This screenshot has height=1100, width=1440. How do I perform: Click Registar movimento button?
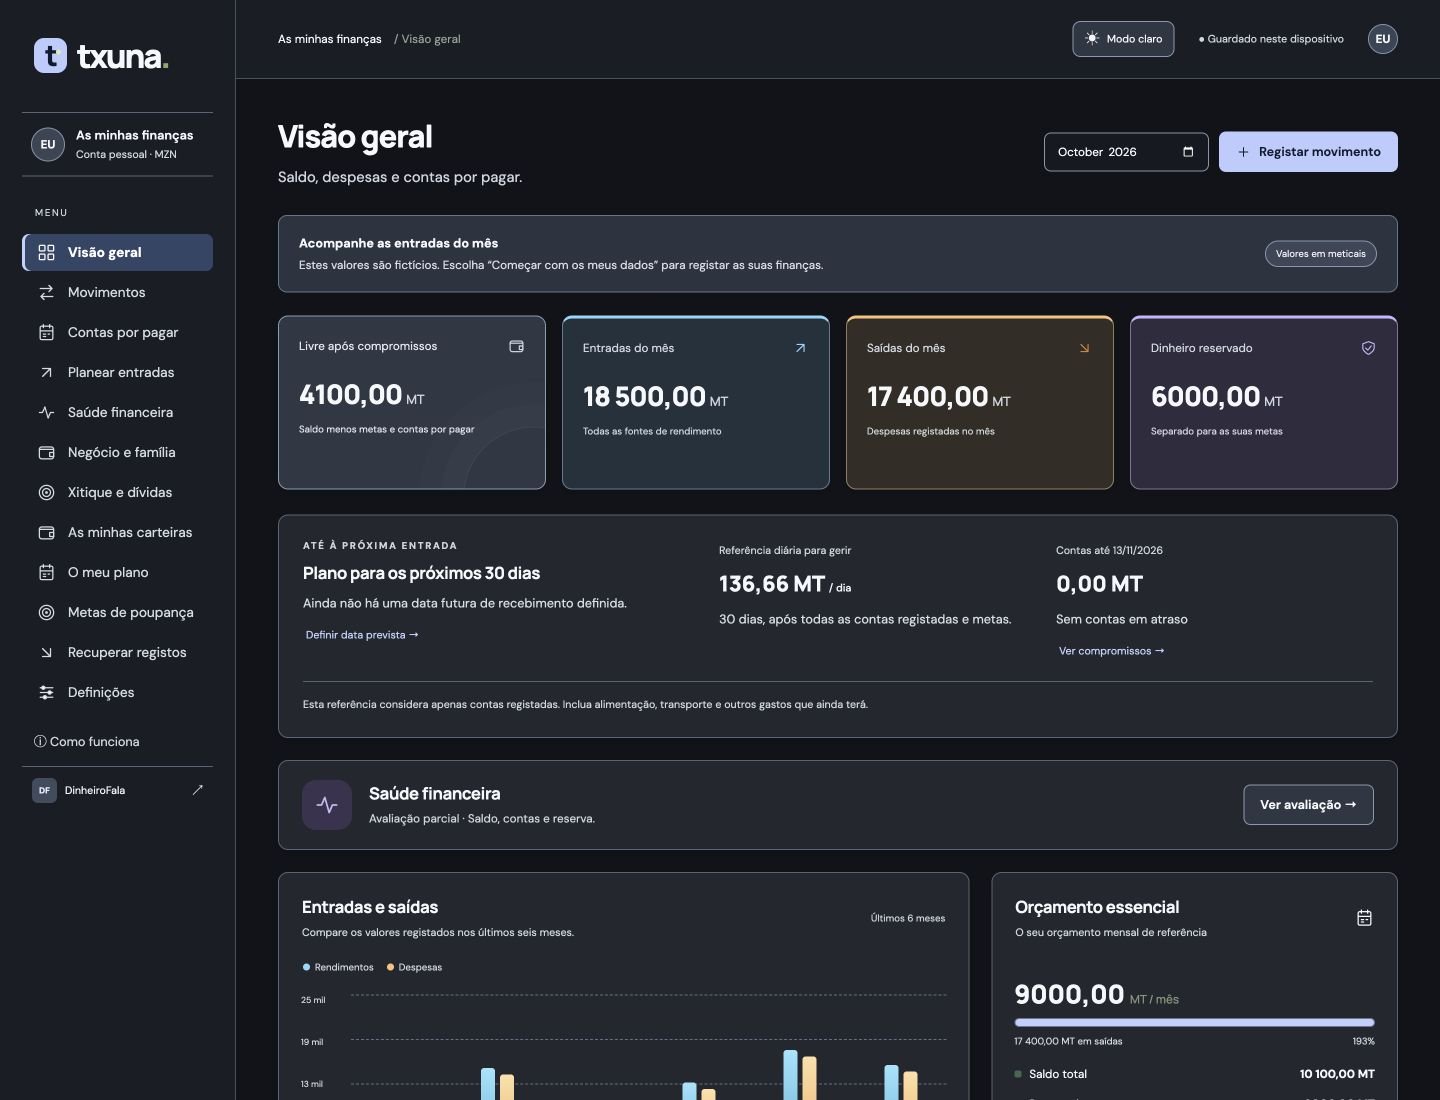click(x=1308, y=152)
